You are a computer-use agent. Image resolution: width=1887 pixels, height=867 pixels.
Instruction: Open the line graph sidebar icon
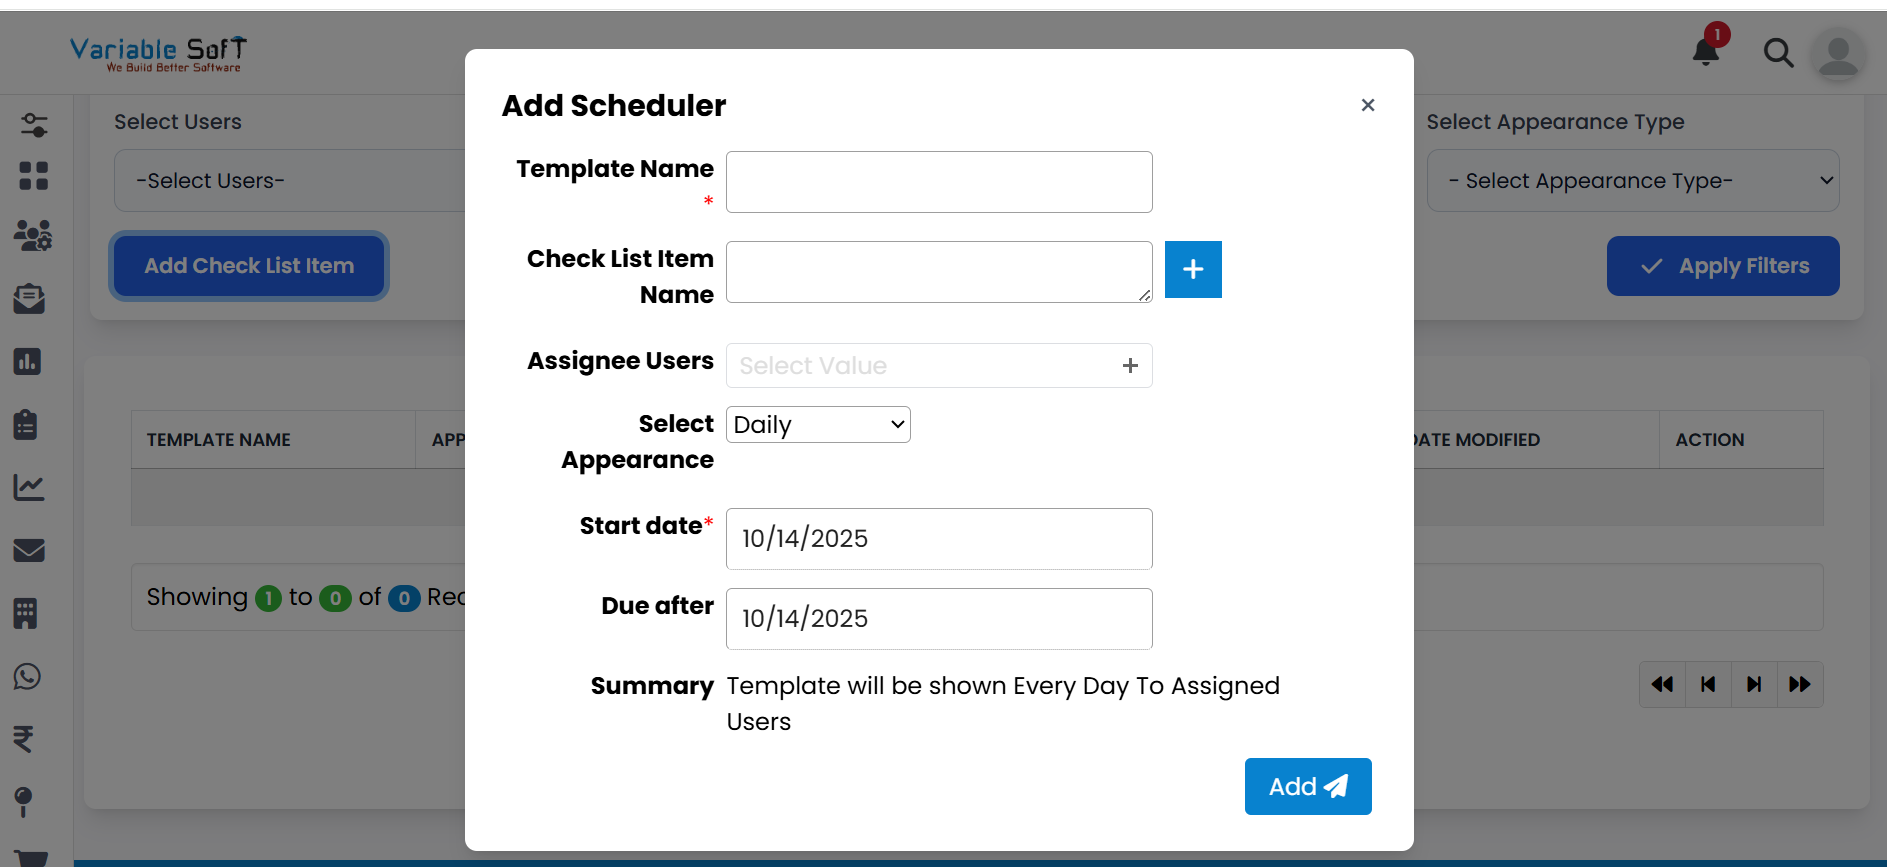[28, 487]
